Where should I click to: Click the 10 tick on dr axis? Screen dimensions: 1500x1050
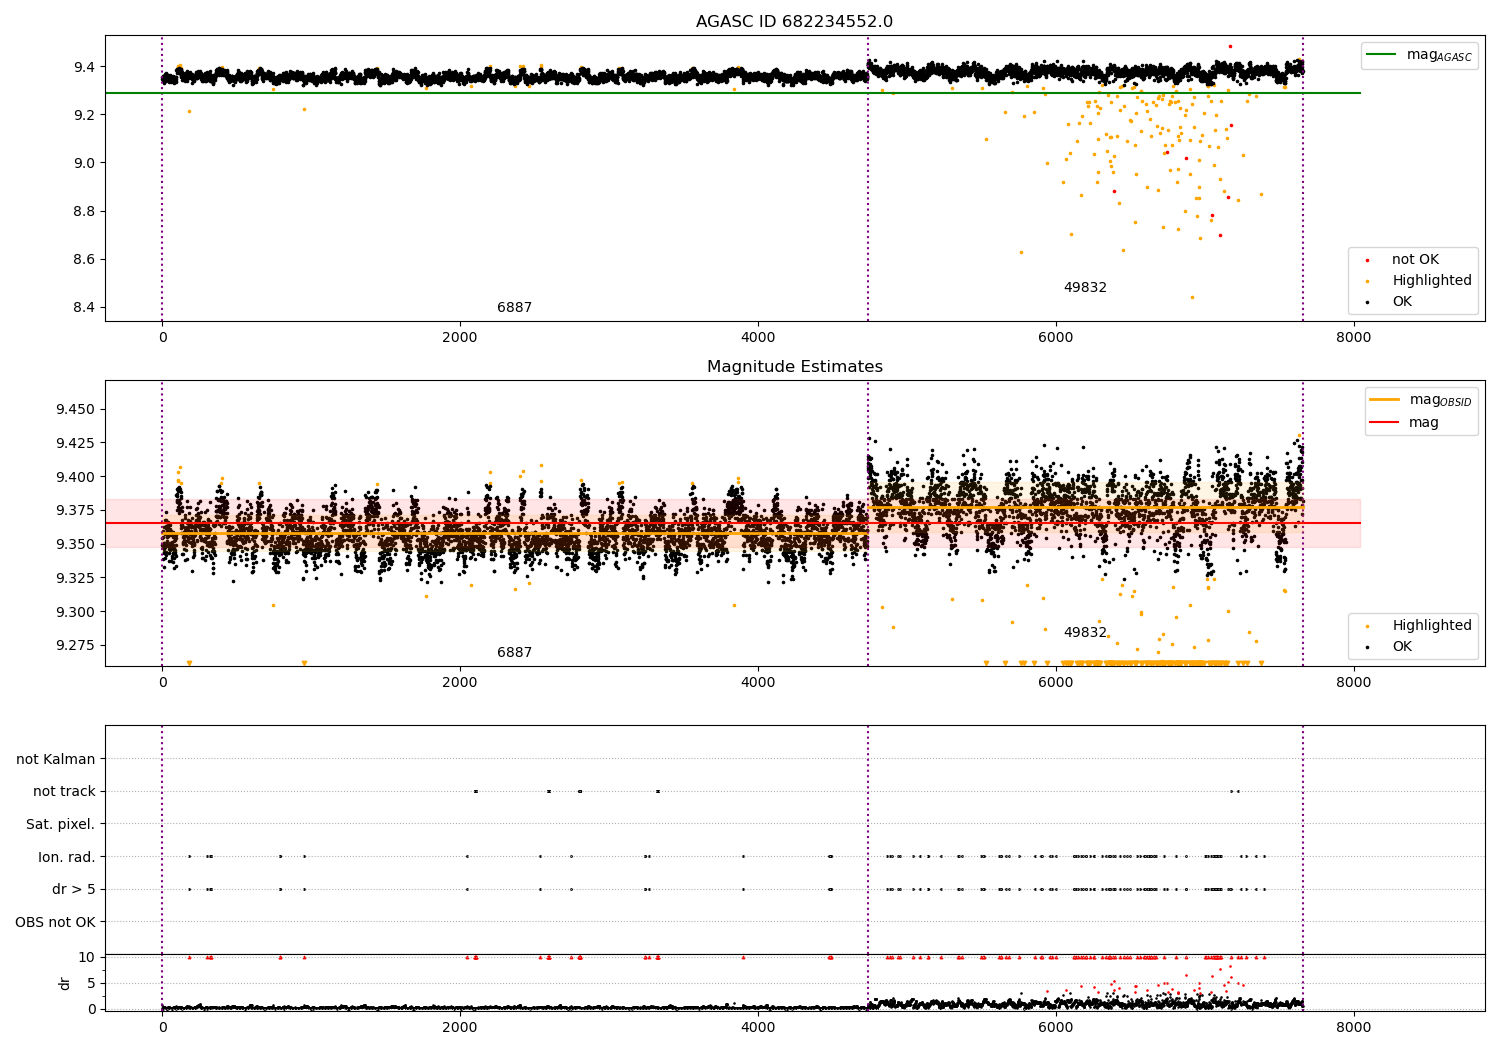pyautogui.click(x=87, y=957)
